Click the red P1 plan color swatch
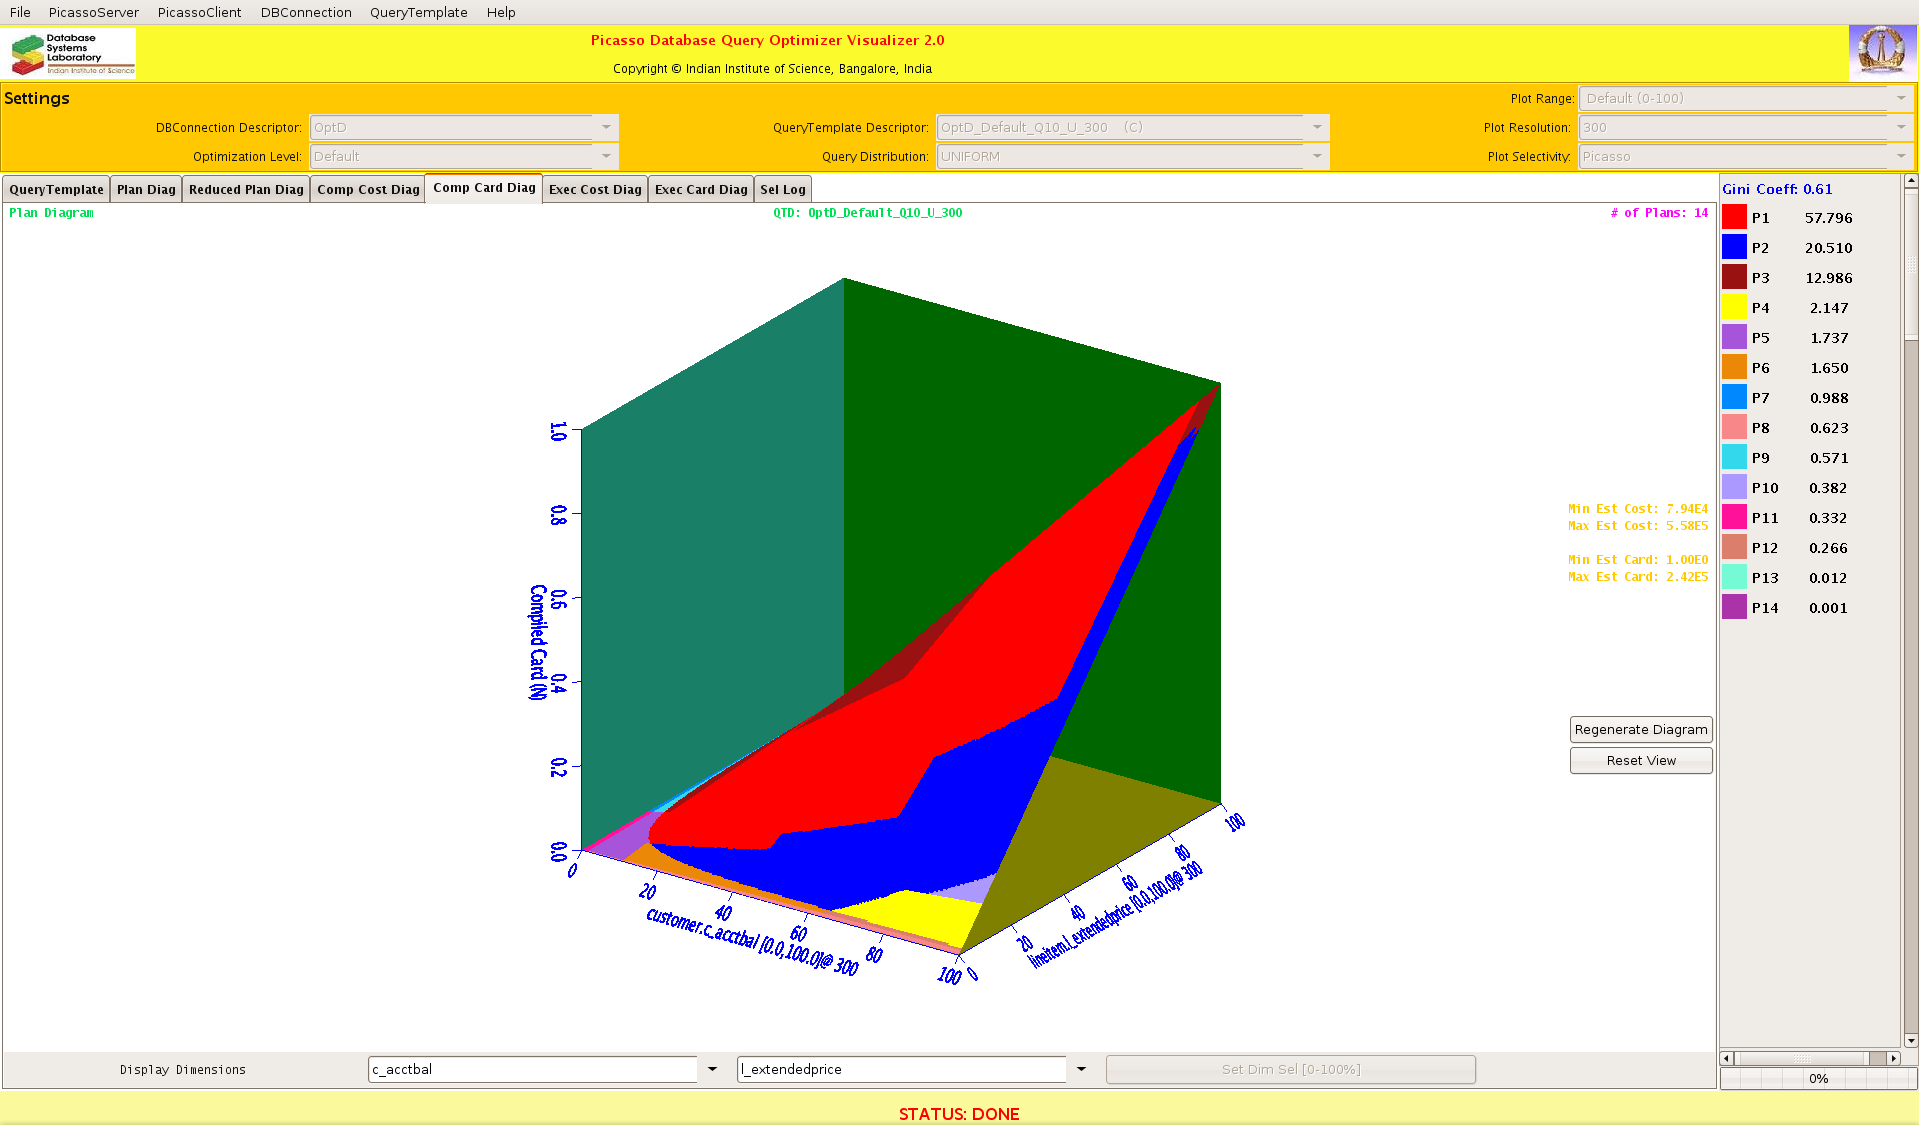Viewport: 1919px width, 1125px height. point(1734,218)
